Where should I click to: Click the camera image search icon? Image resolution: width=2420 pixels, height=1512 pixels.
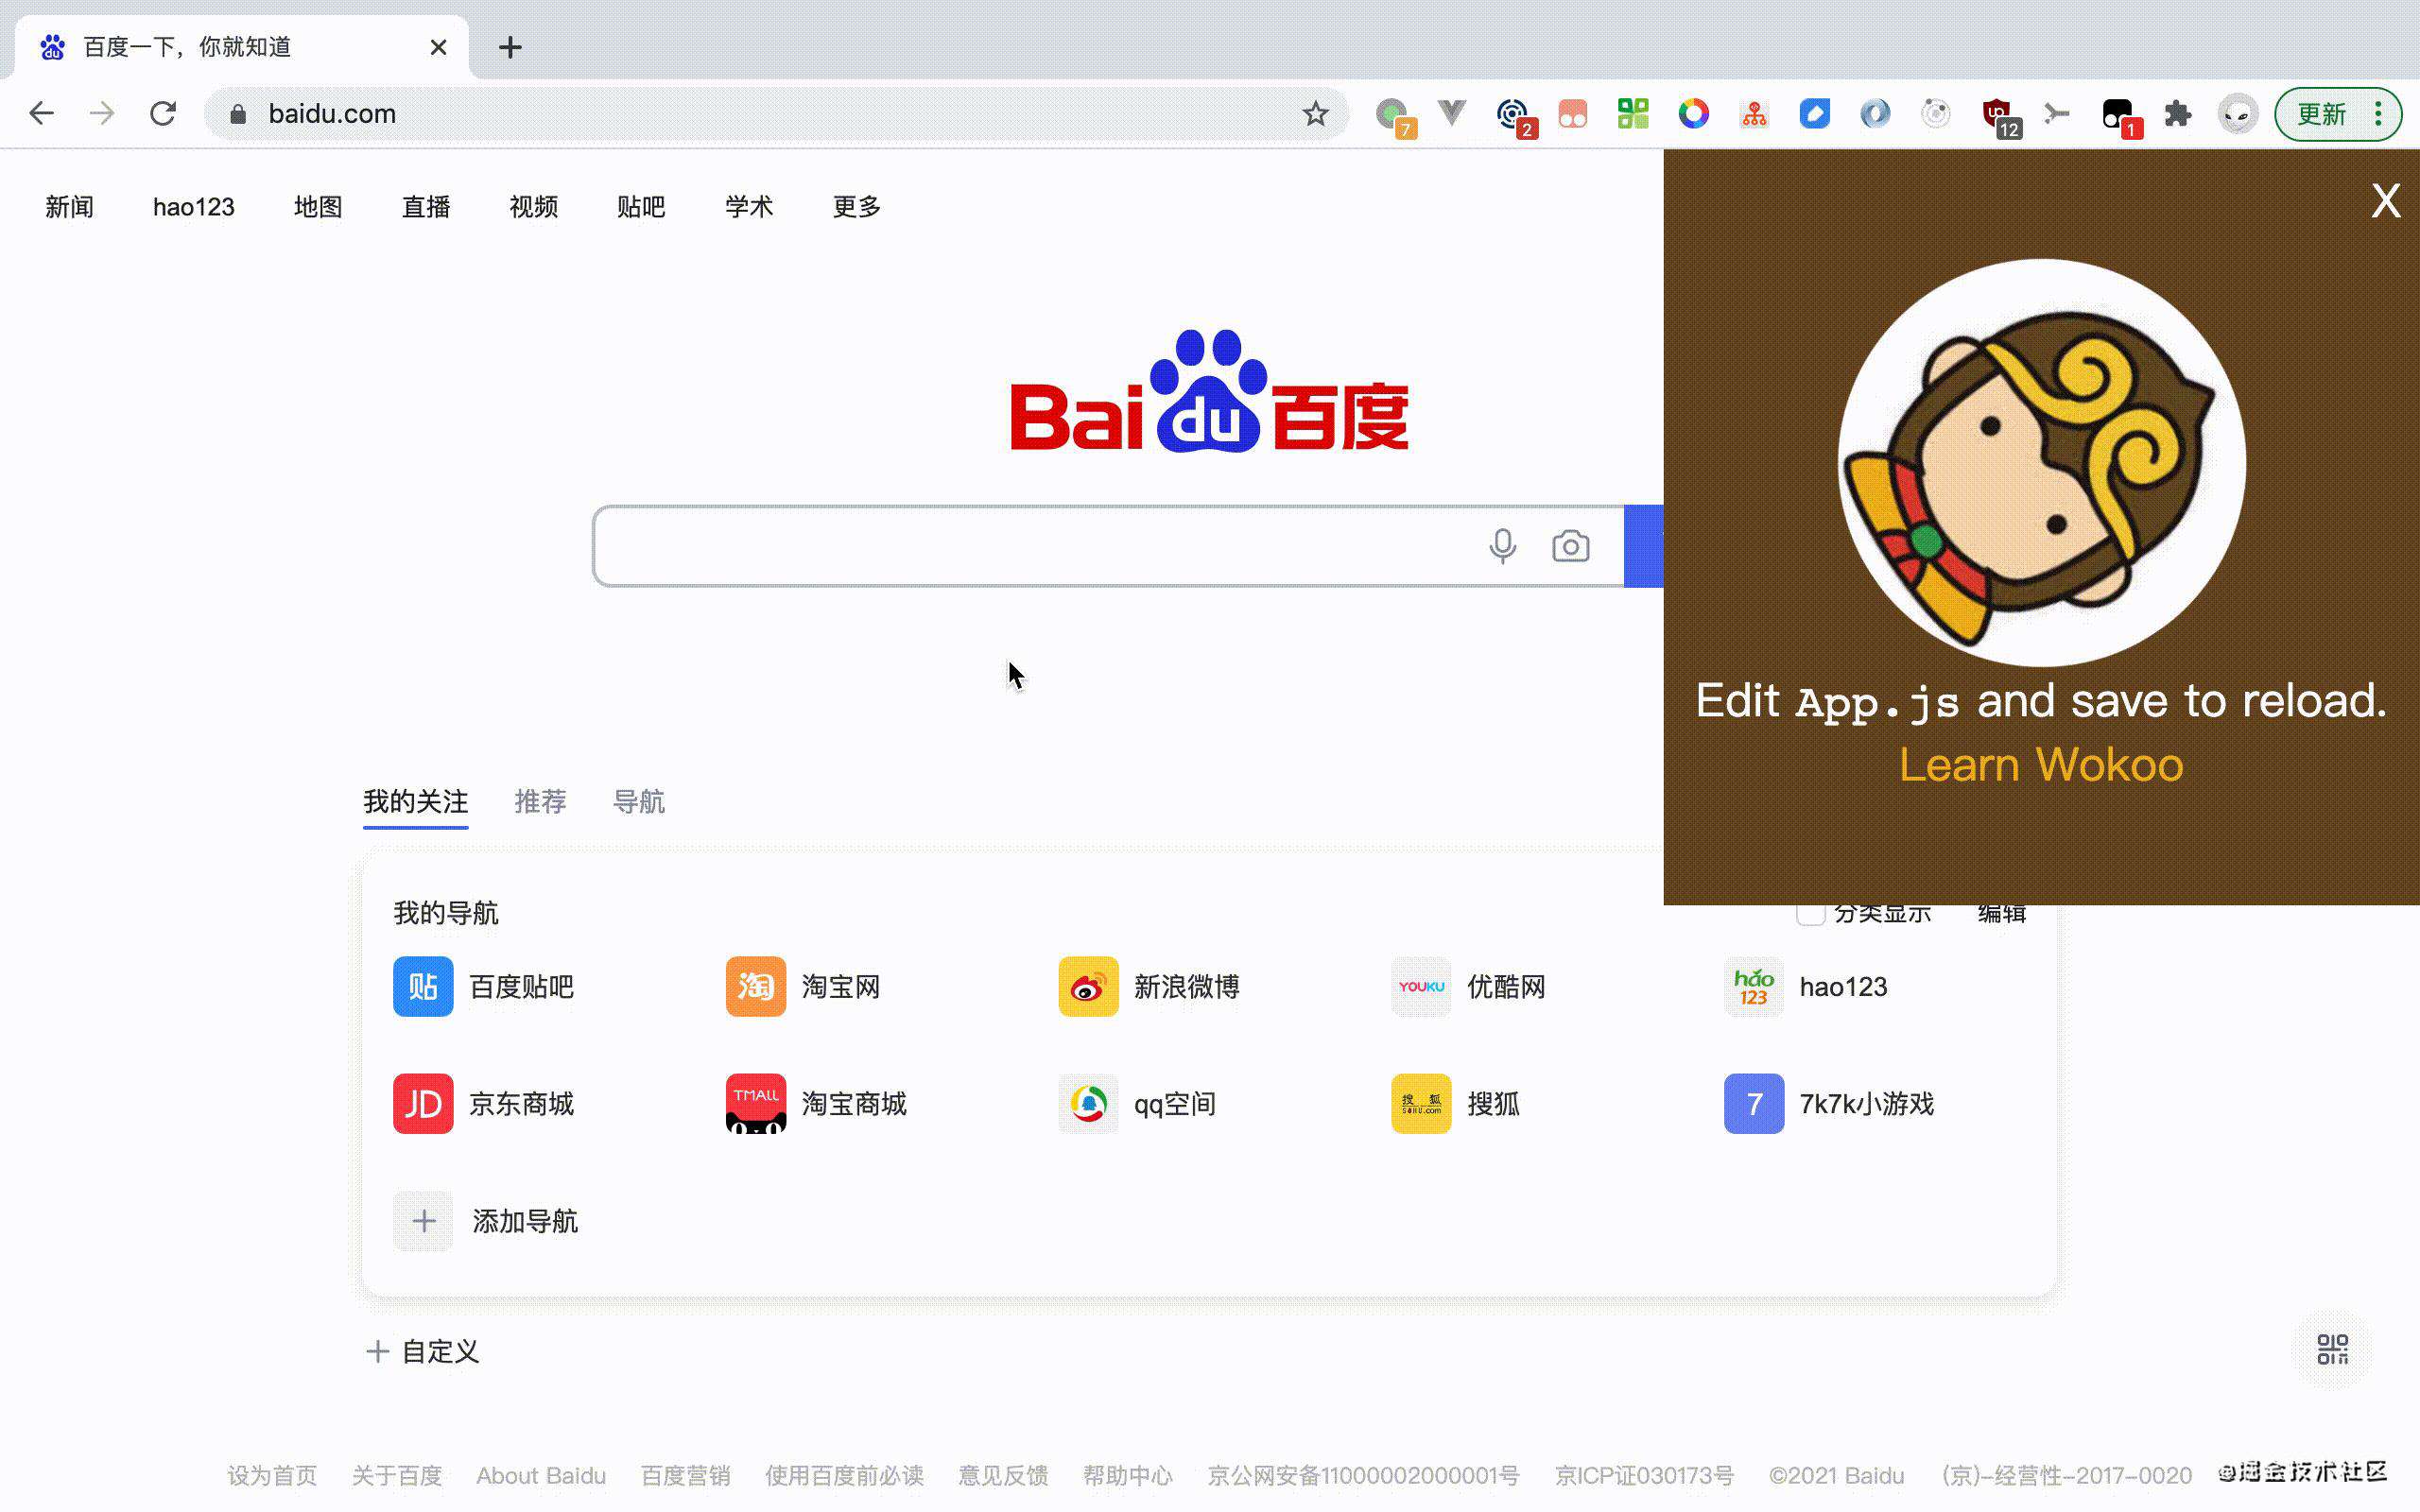click(1570, 546)
